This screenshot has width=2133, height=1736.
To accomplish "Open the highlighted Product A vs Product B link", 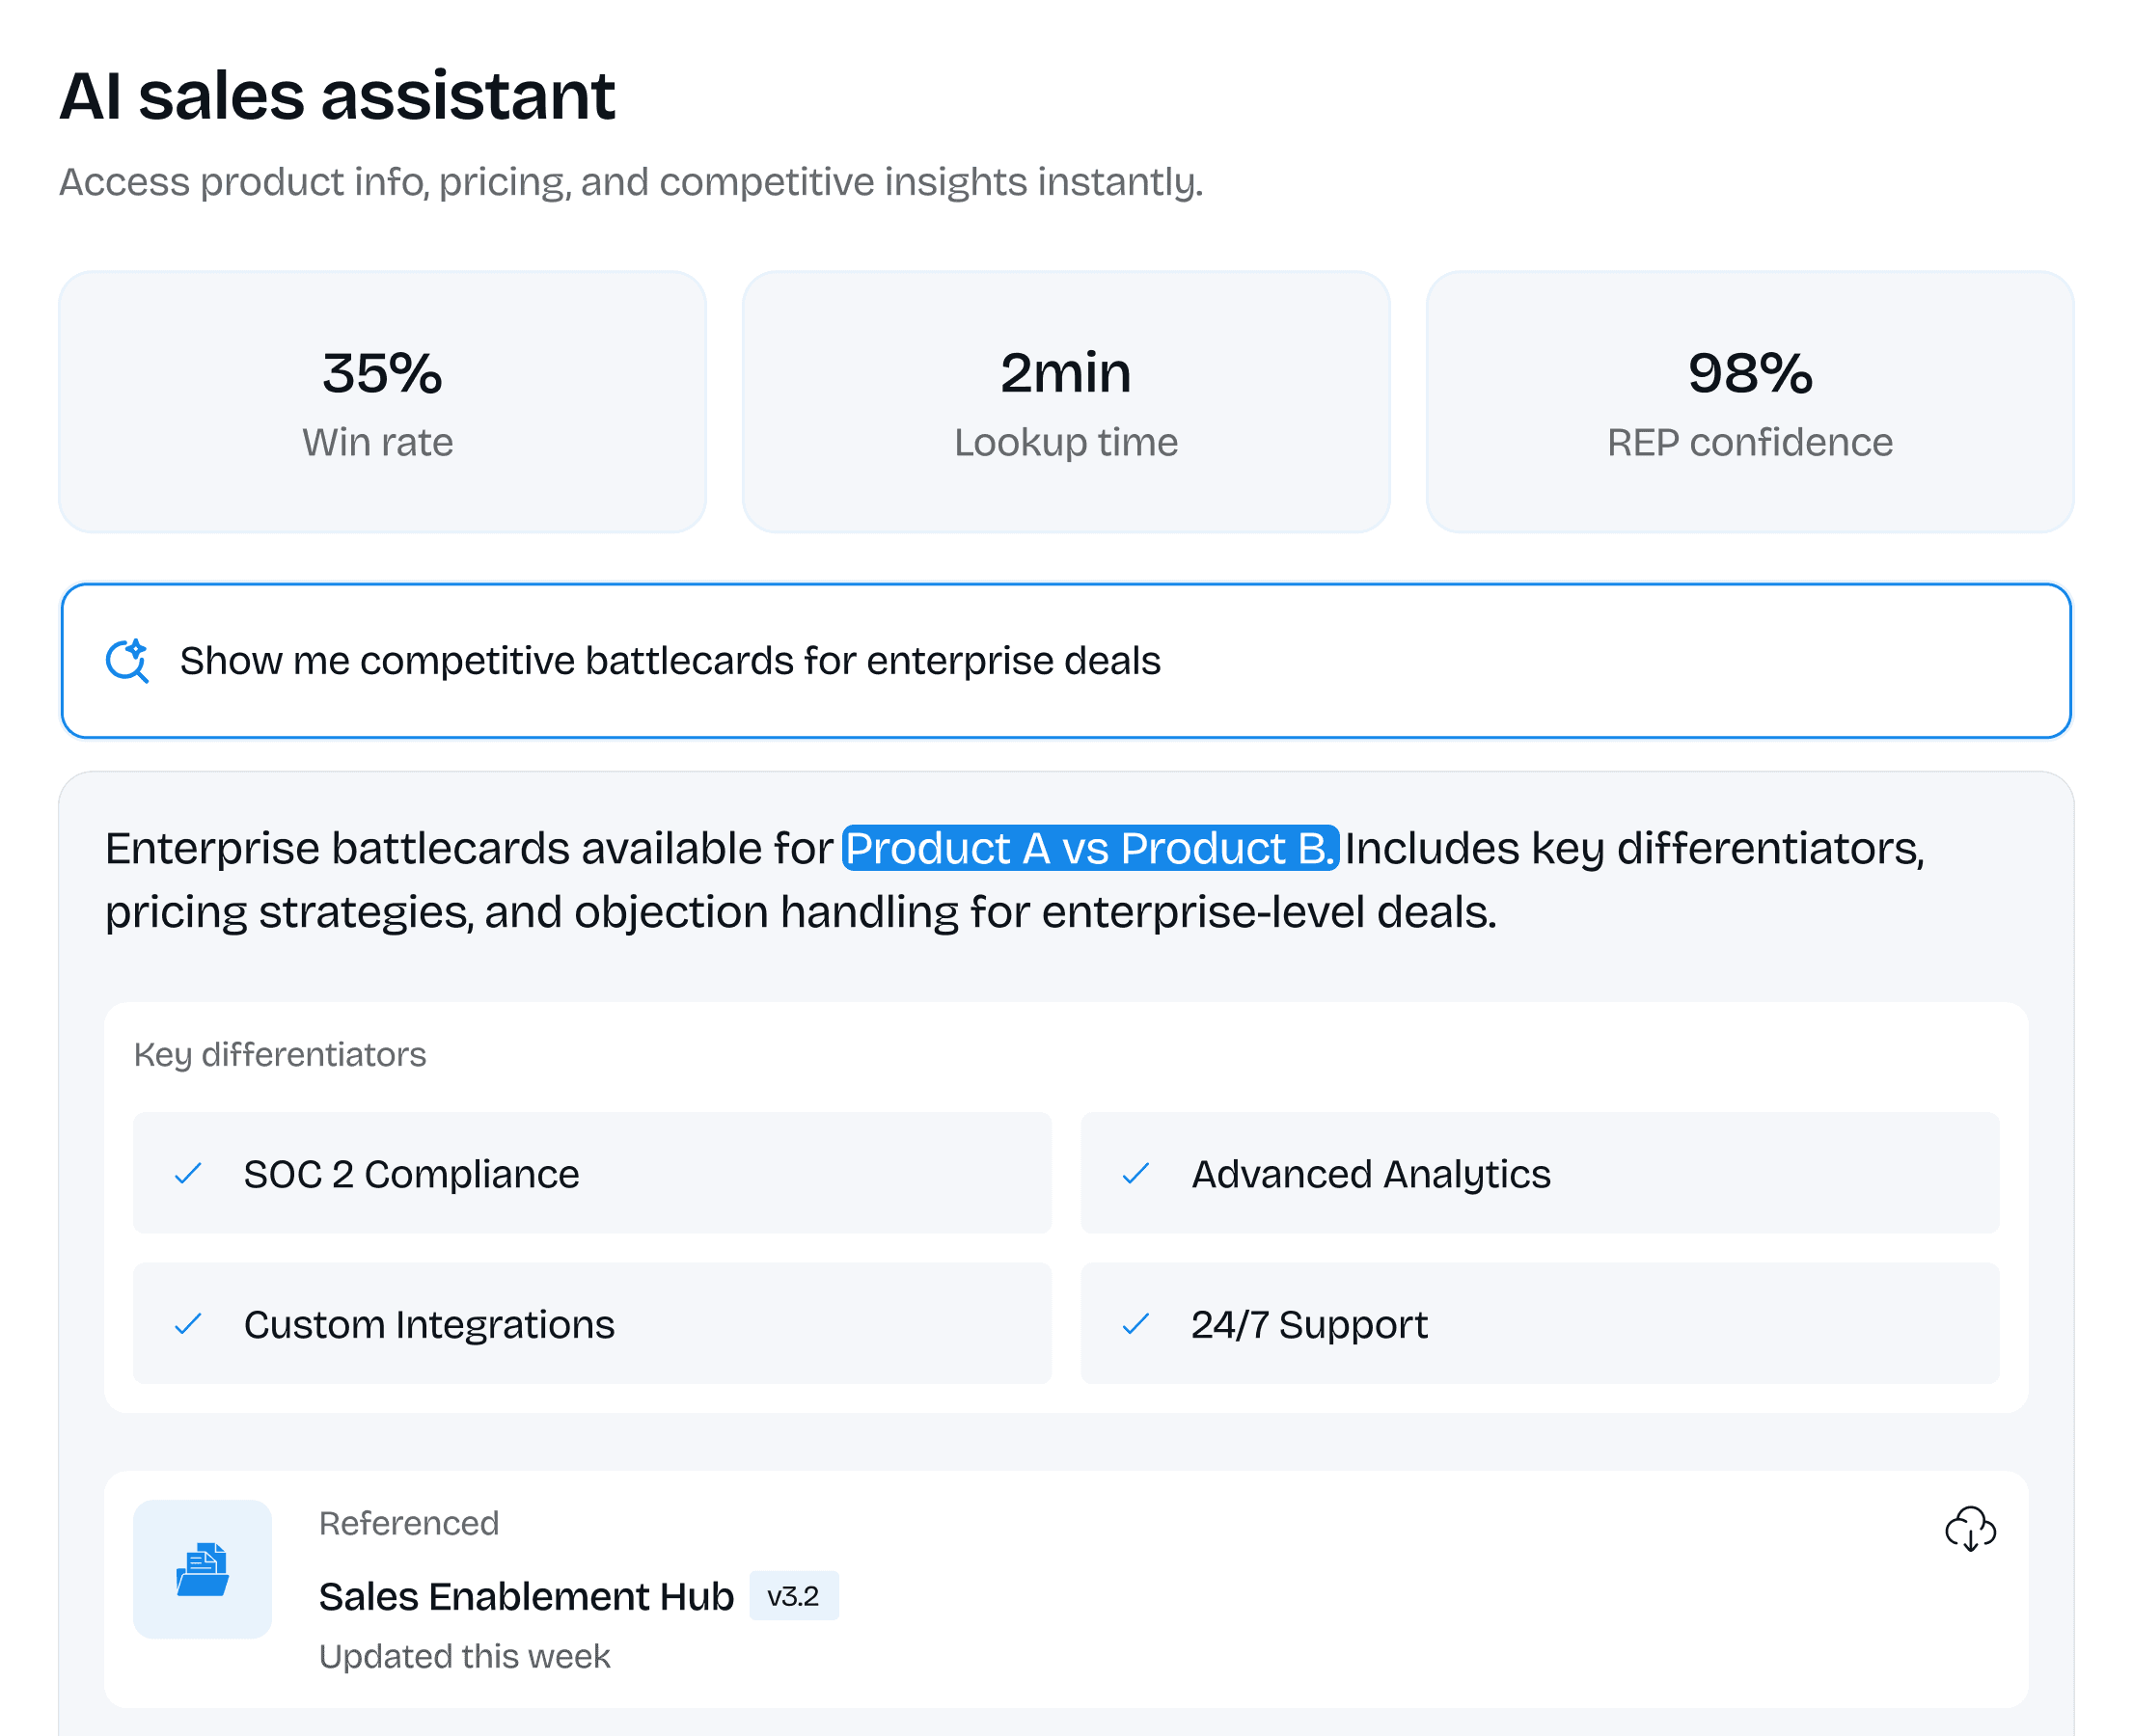I will point(1089,848).
